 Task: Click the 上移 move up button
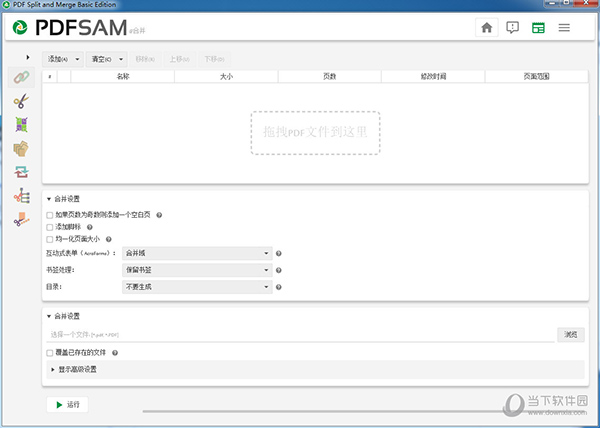pos(179,59)
